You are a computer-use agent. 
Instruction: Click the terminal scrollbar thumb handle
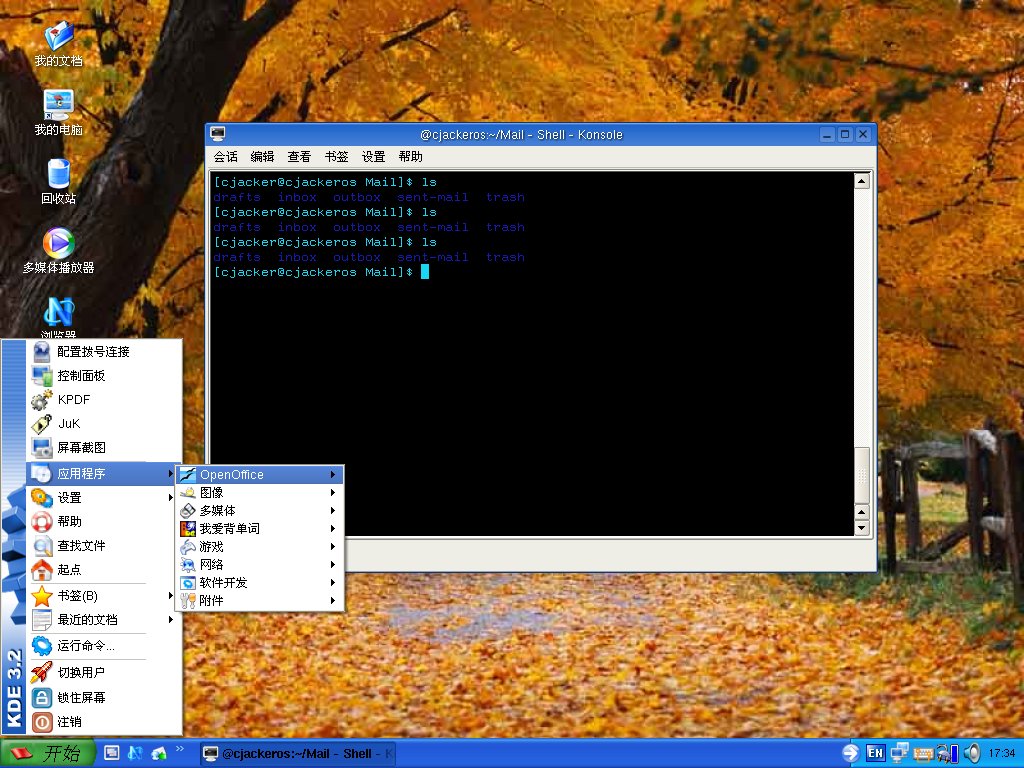click(x=862, y=475)
